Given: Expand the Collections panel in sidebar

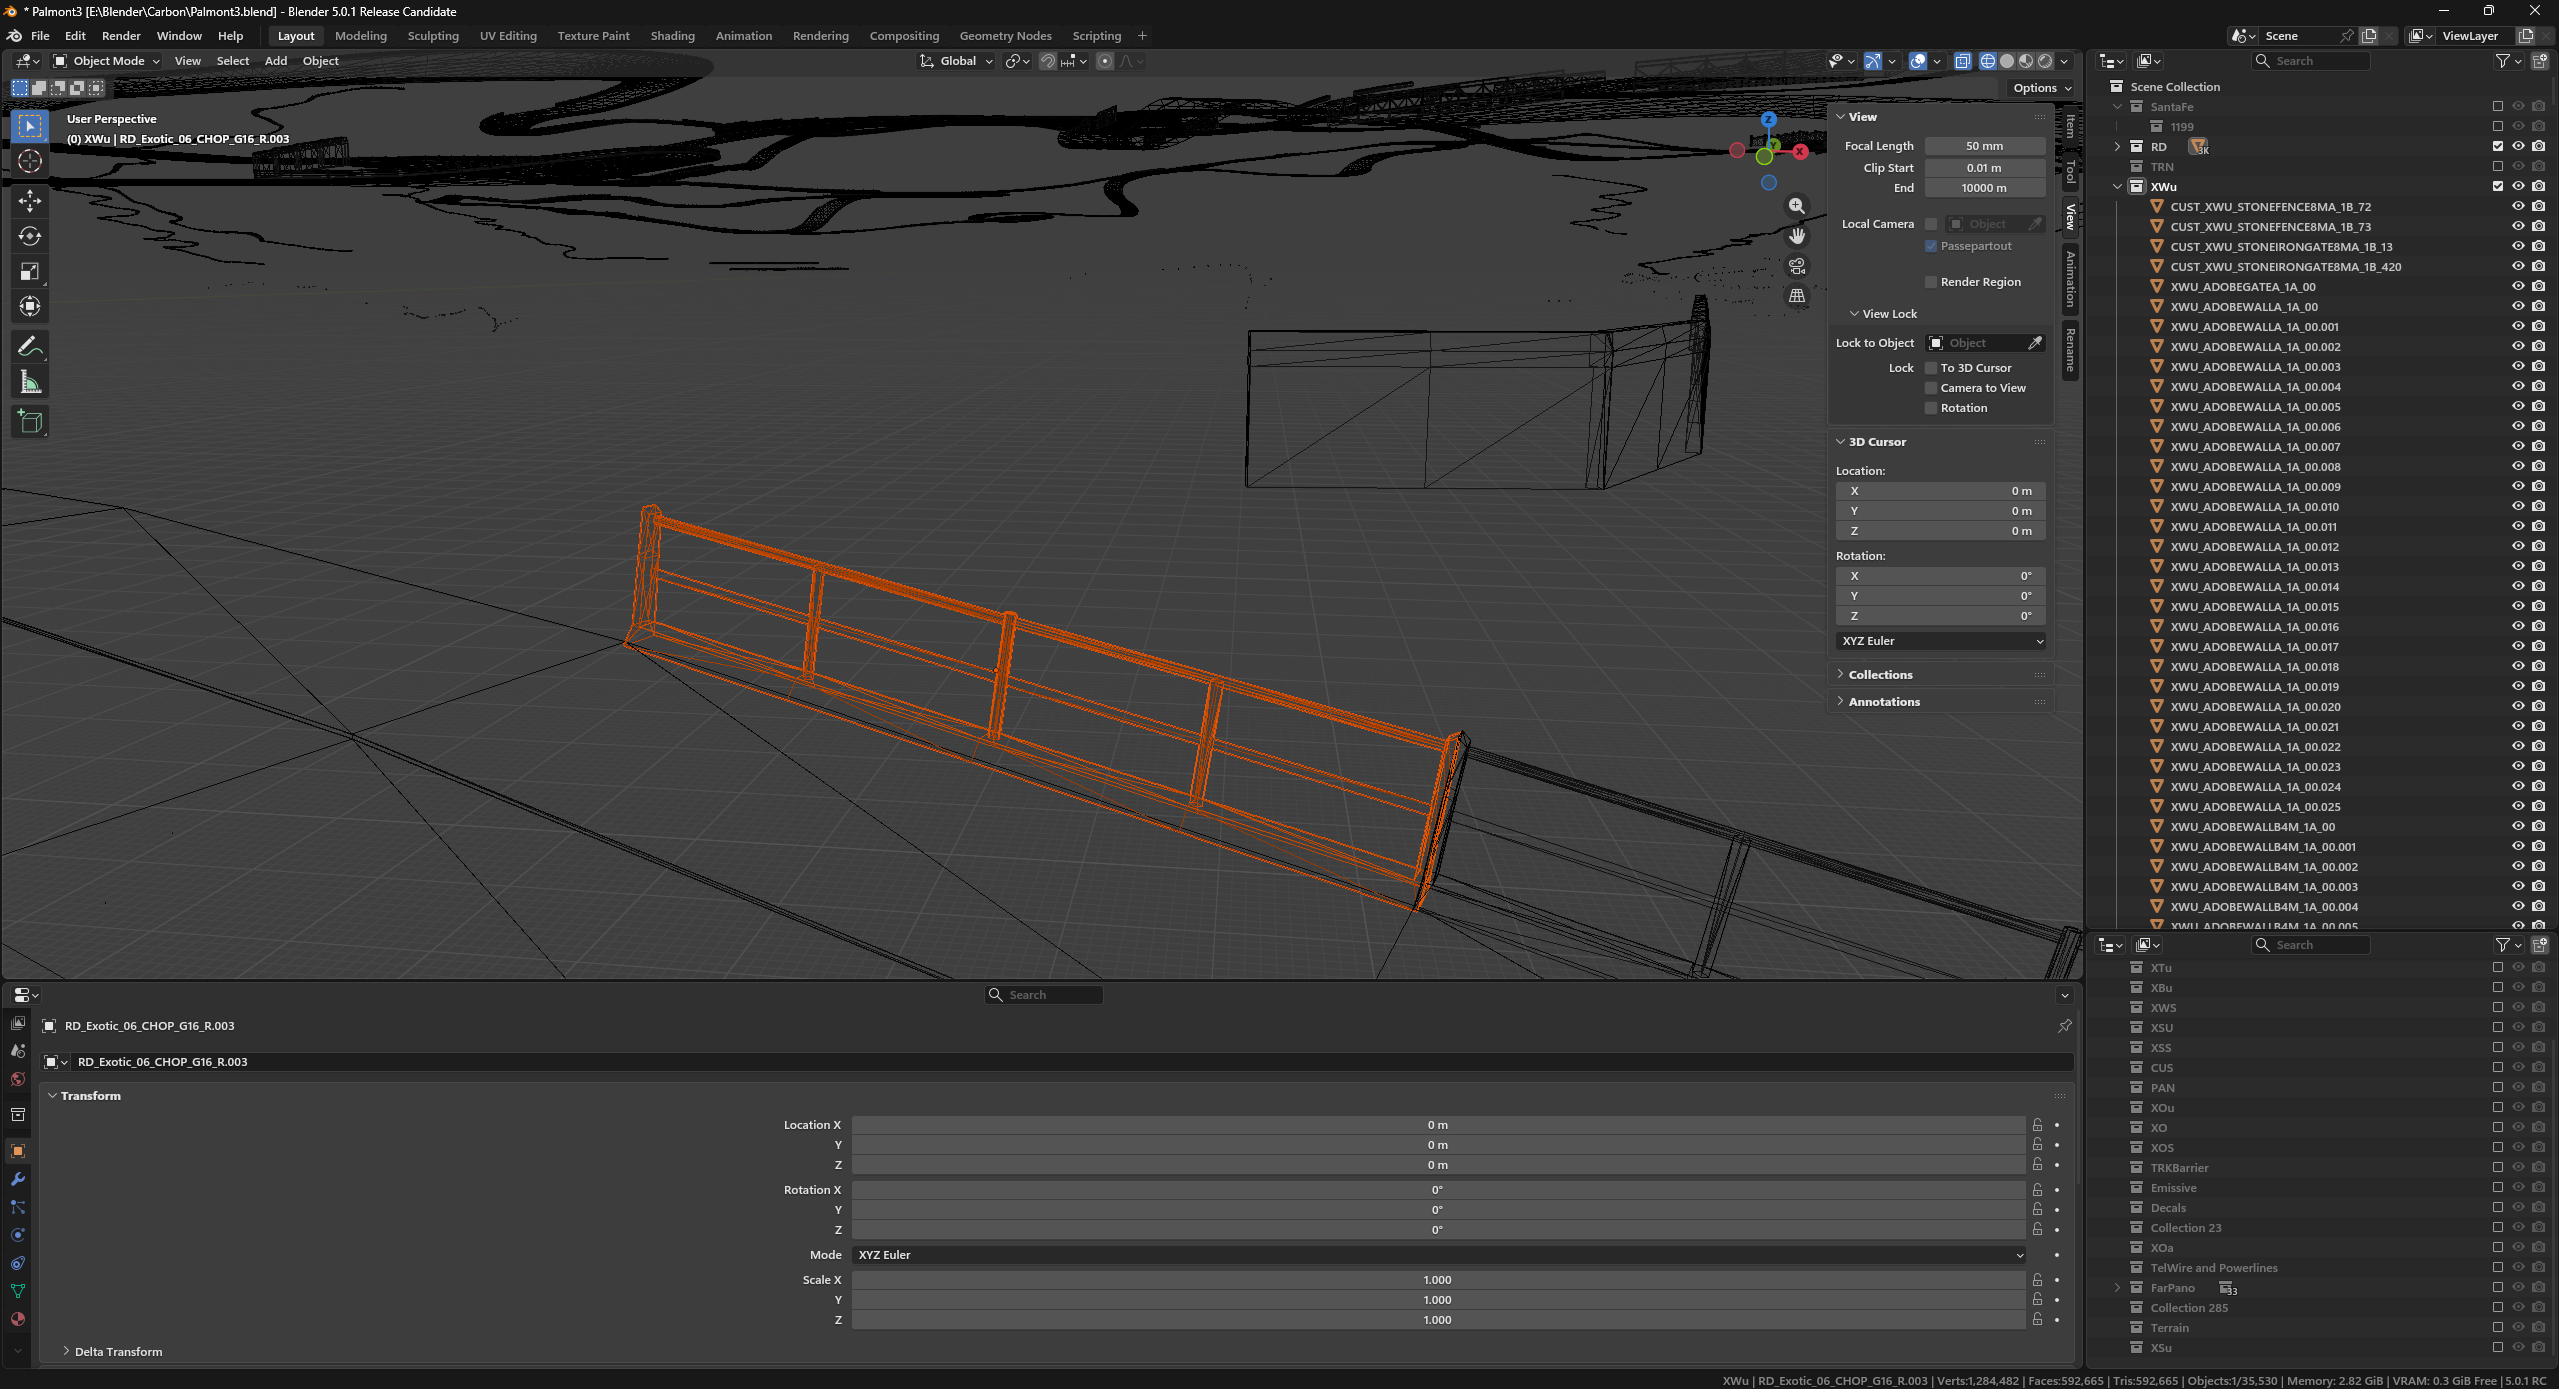Looking at the screenshot, I should [x=1880, y=675].
